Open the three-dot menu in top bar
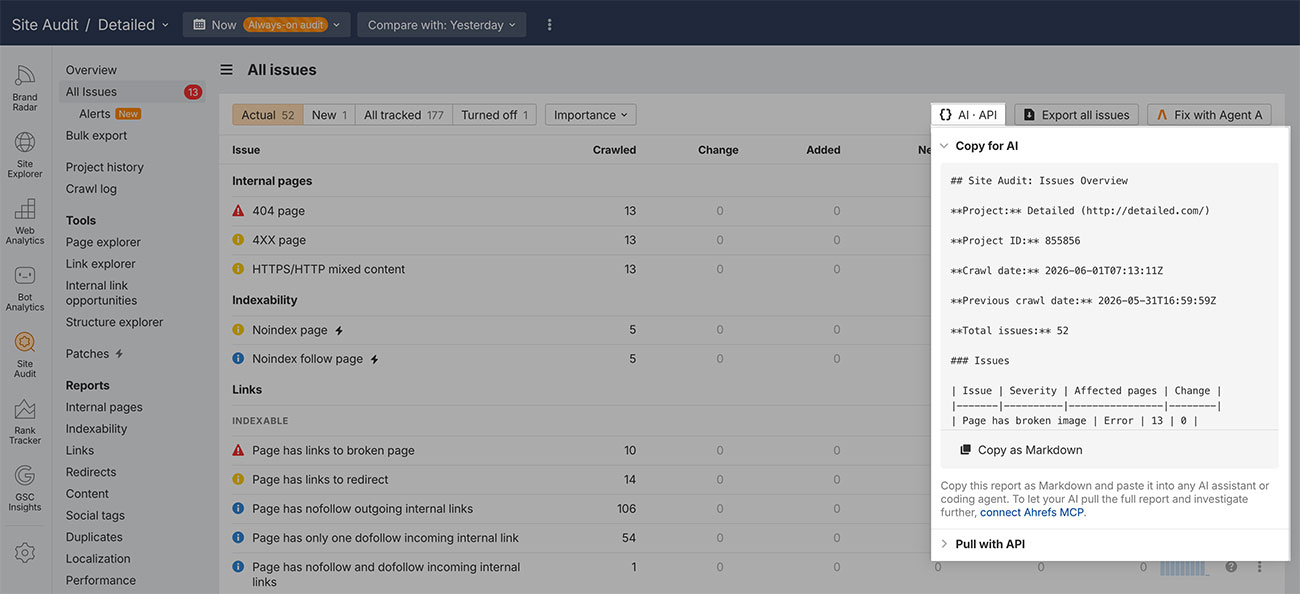This screenshot has height=594, width=1300. [549, 25]
